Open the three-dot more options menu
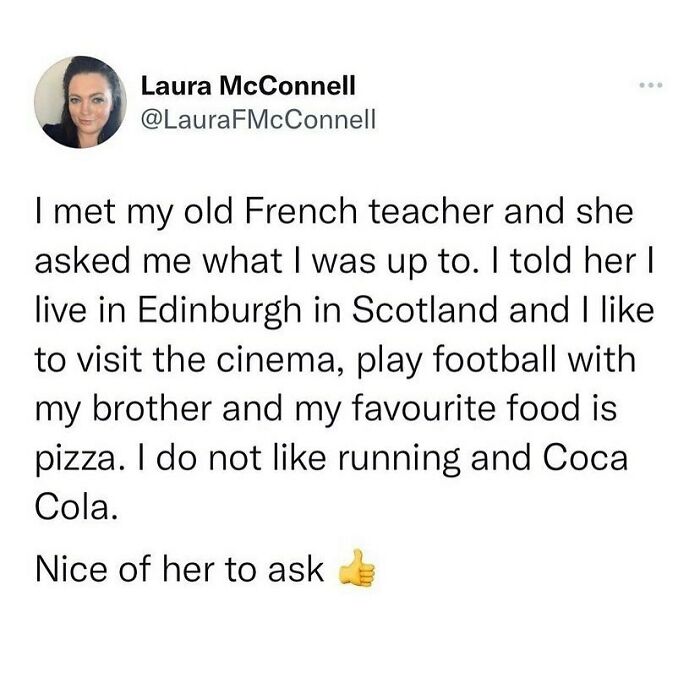 [651, 83]
